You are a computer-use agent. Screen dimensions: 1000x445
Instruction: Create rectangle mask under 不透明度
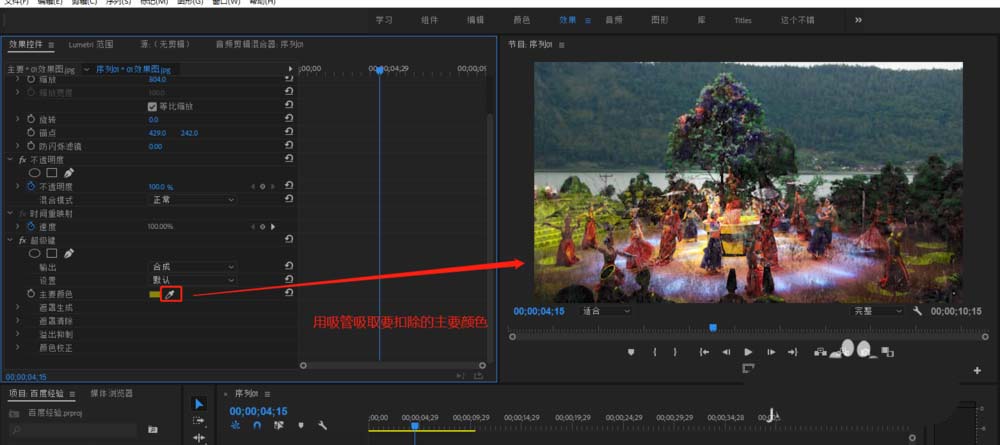pyautogui.click(x=52, y=173)
